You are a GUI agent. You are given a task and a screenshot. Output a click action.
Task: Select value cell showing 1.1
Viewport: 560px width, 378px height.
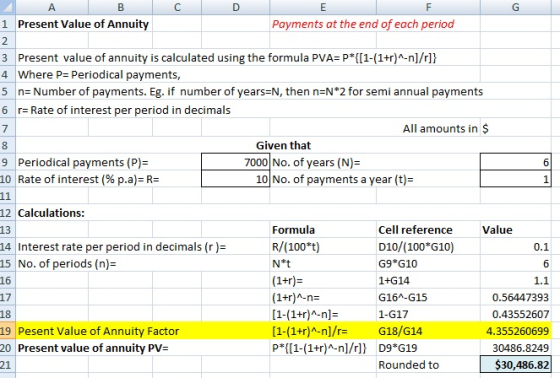[516, 280]
